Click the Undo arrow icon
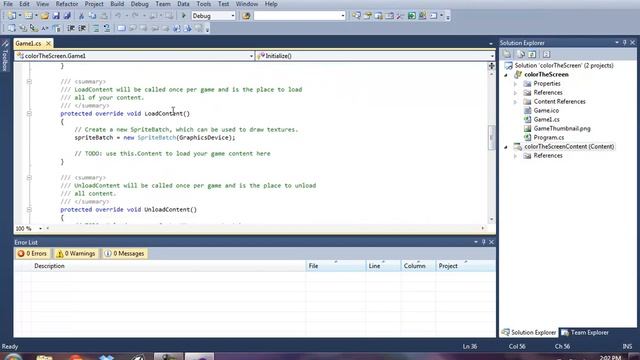 pos(118,16)
